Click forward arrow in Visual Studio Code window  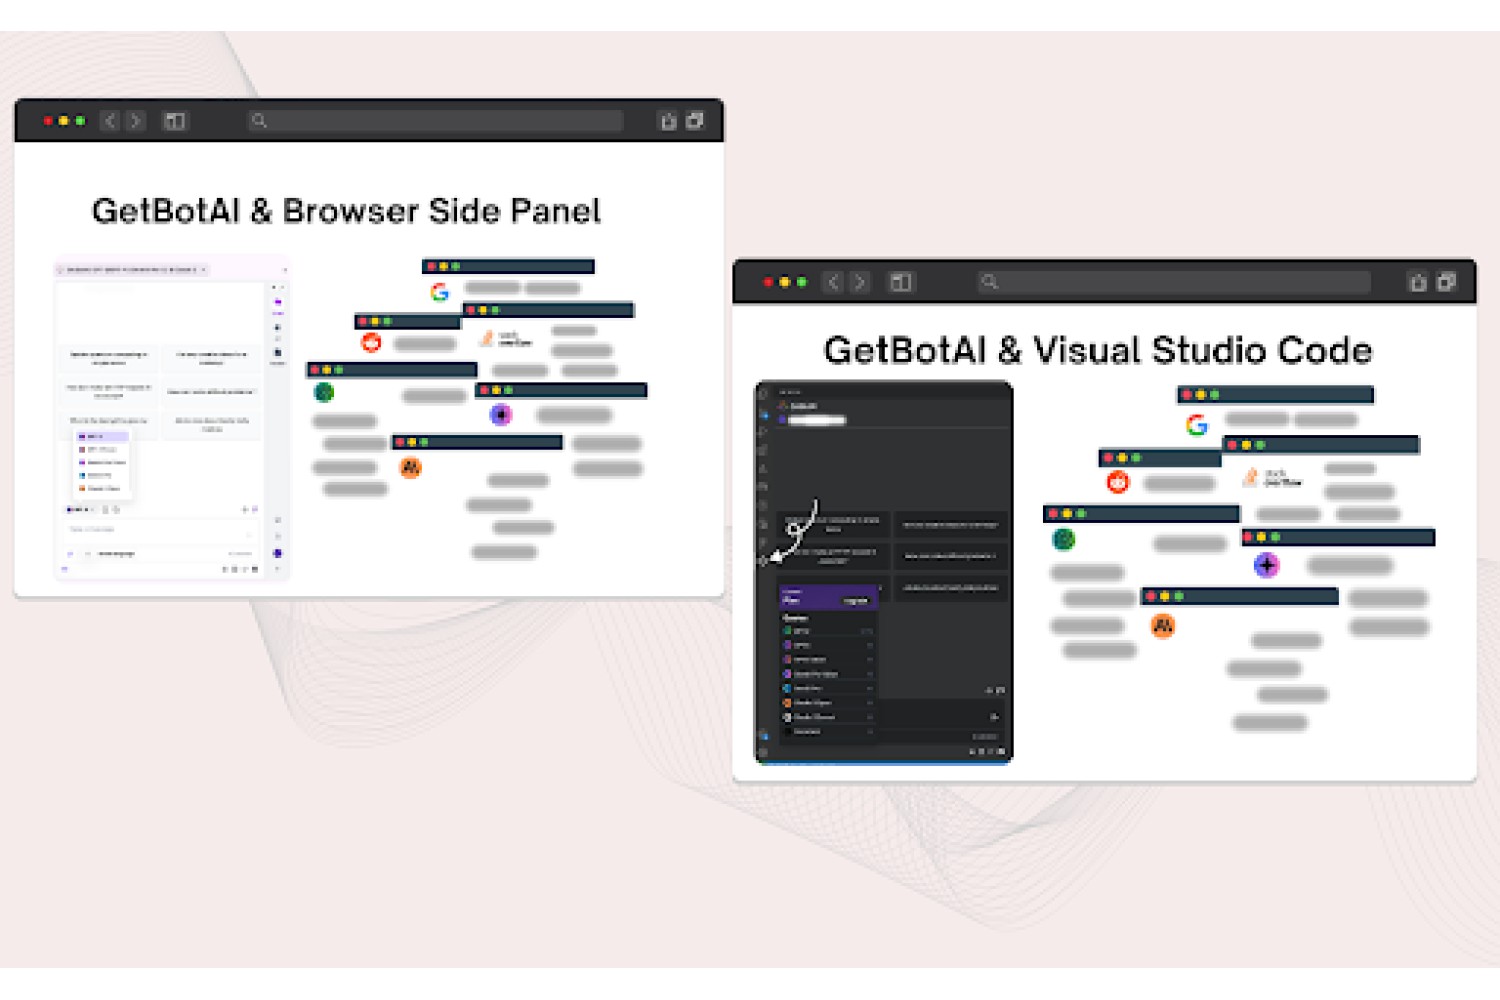(x=860, y=282)
